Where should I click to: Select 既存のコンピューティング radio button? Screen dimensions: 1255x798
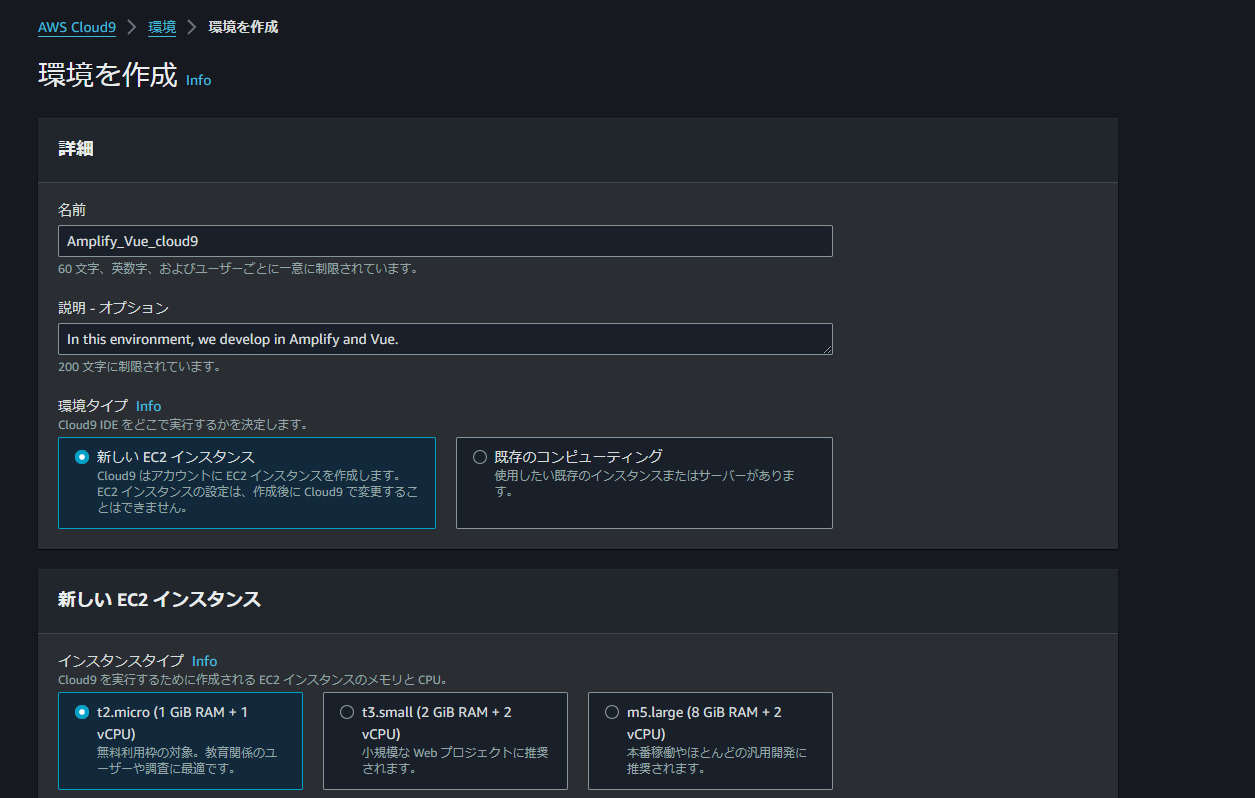coord(480,457)
